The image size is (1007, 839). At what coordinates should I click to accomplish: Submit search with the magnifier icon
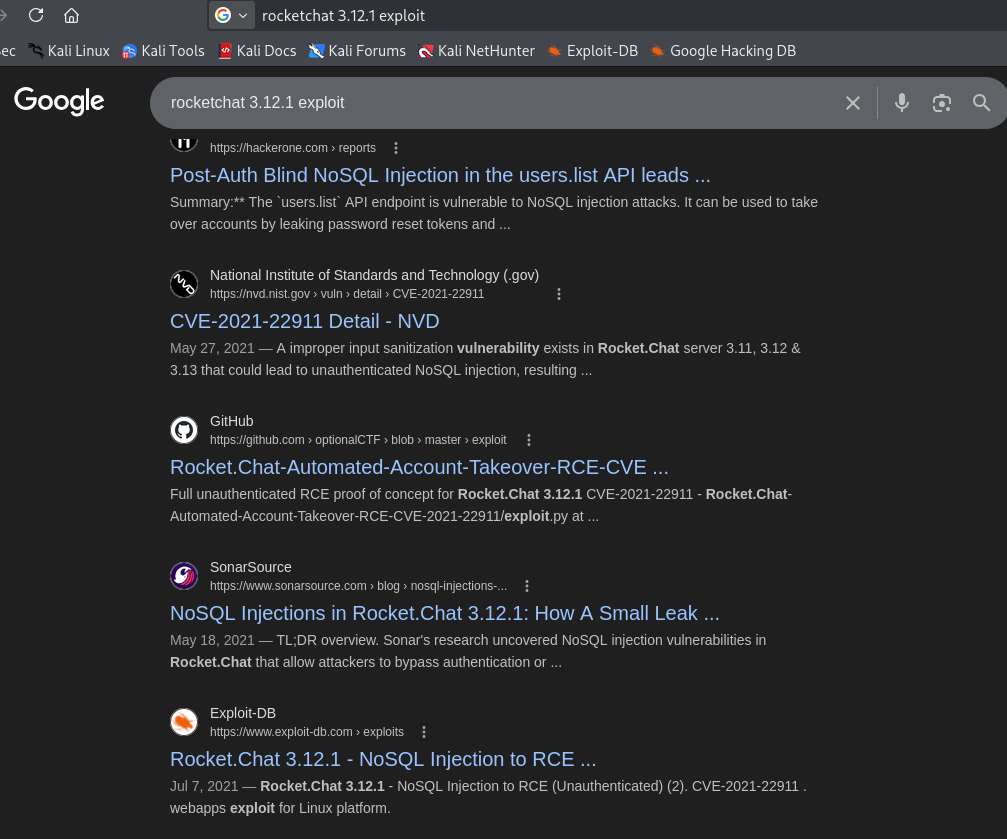981,102
